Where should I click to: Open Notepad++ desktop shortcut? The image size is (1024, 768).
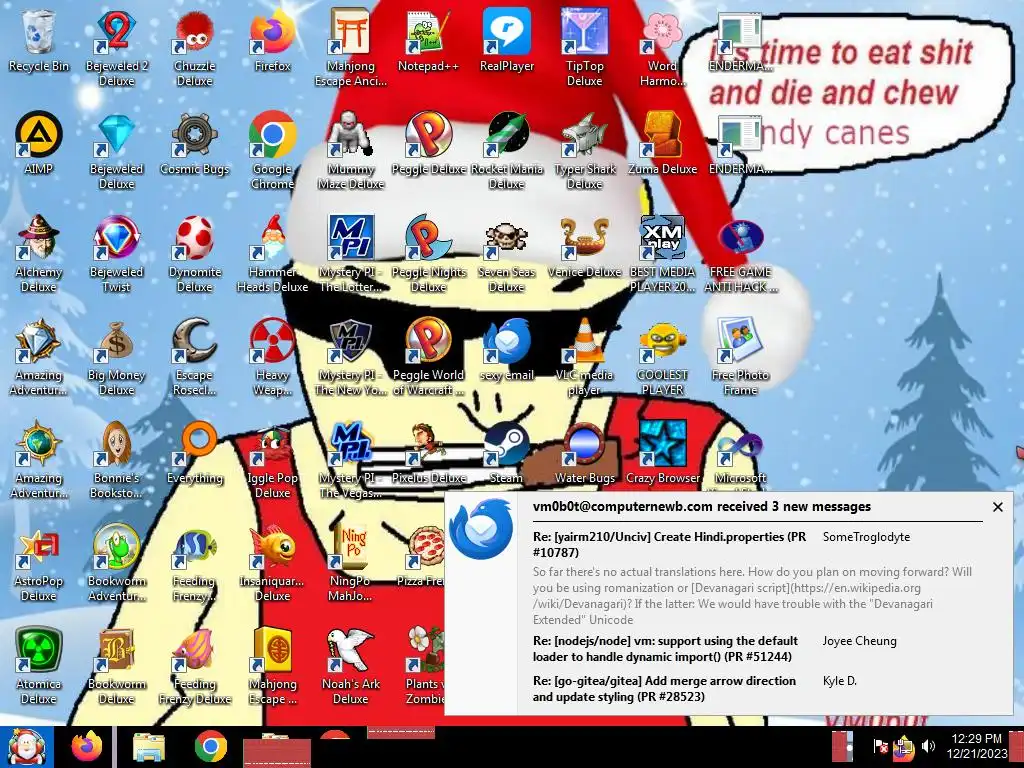point(428,40)
